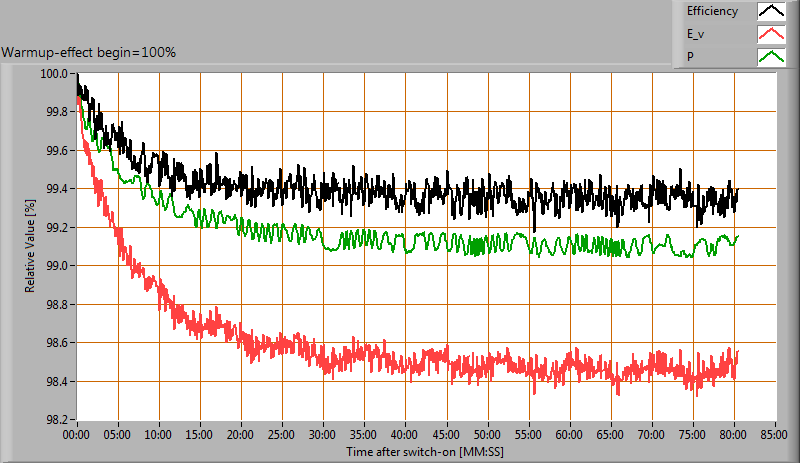
Task: Click the 99.0 y-axis tick label
Action: (x=56, y=266)
